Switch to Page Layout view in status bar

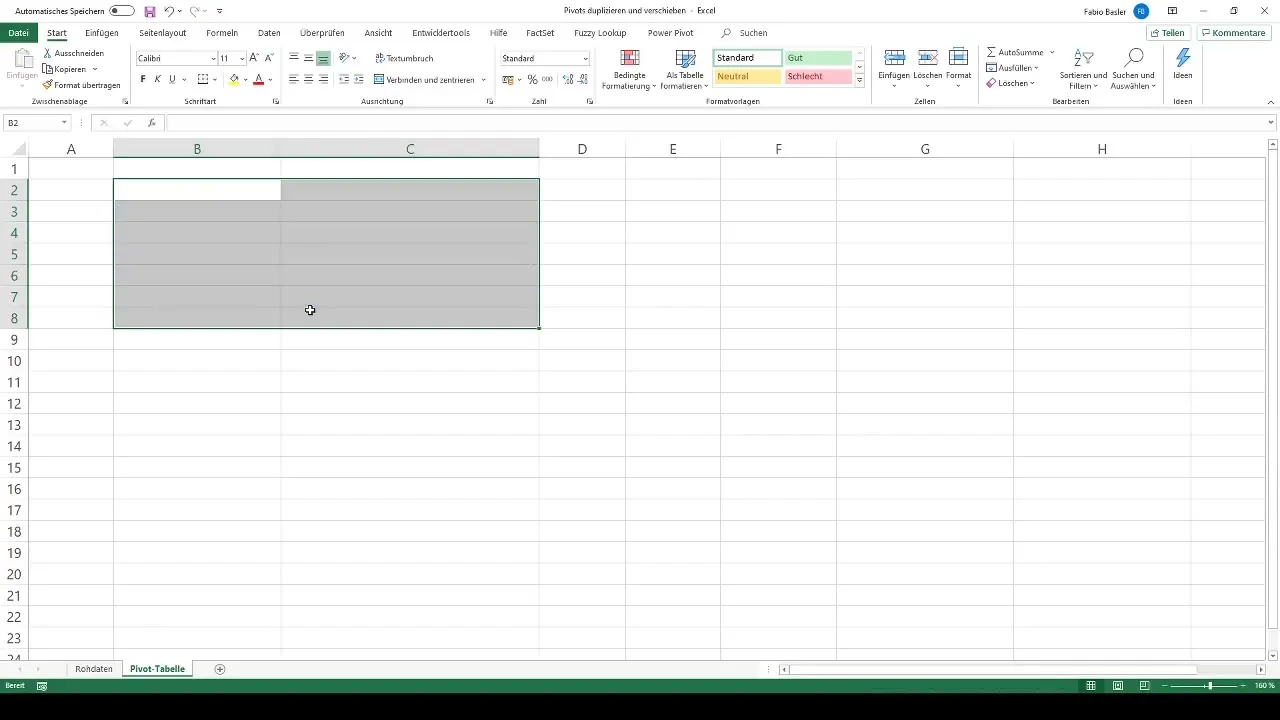click(1118, 685)
